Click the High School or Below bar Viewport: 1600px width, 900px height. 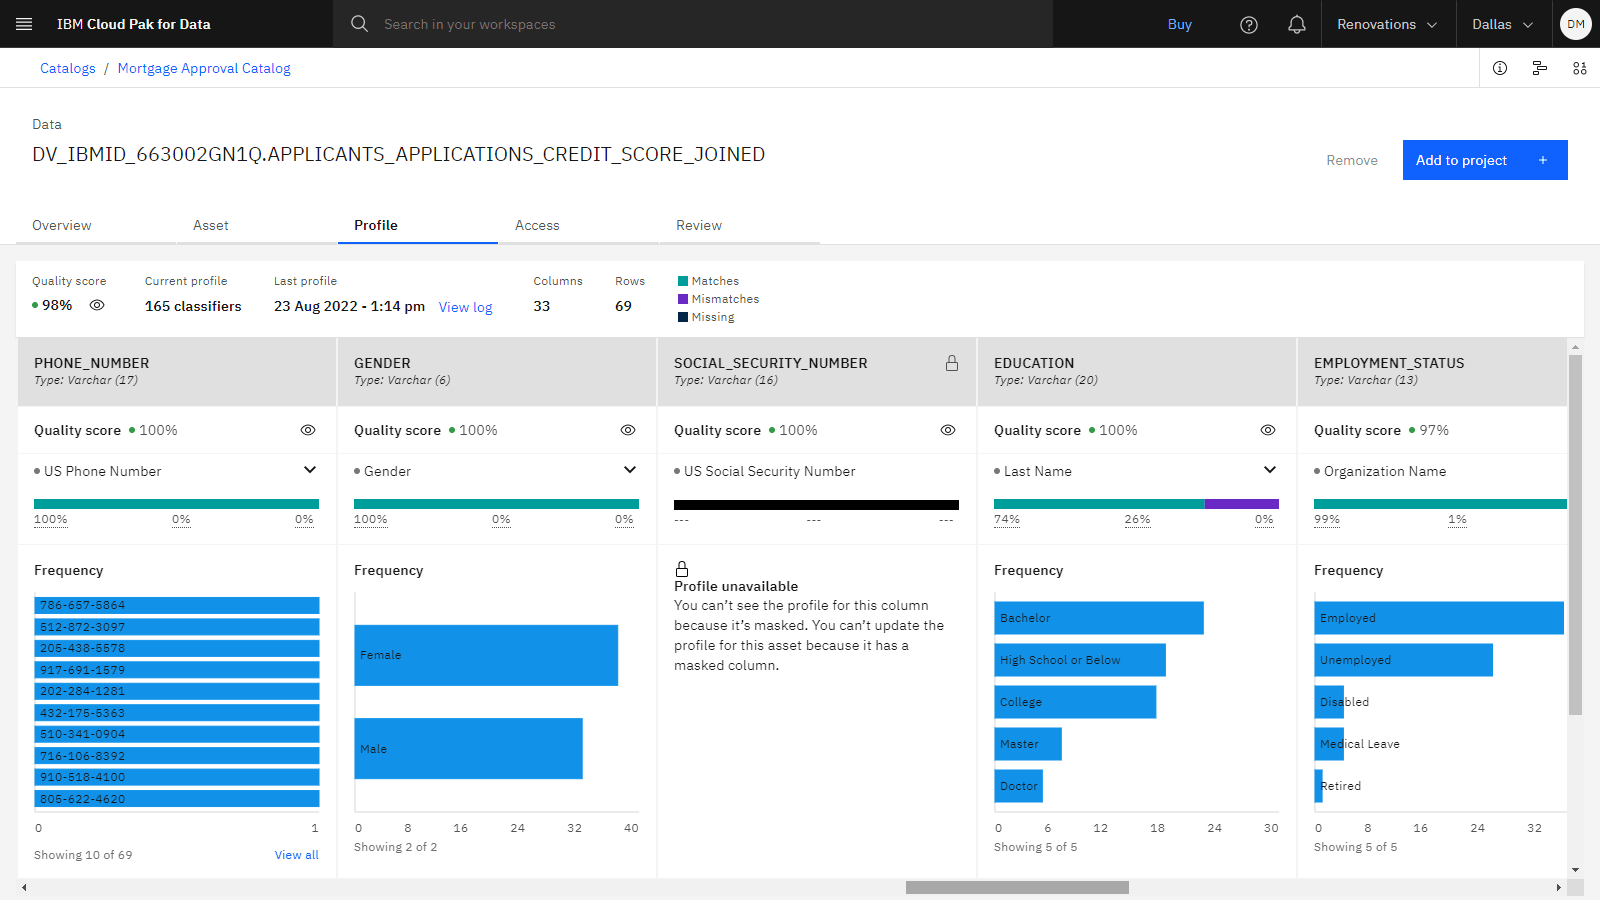coord(1080,660)
